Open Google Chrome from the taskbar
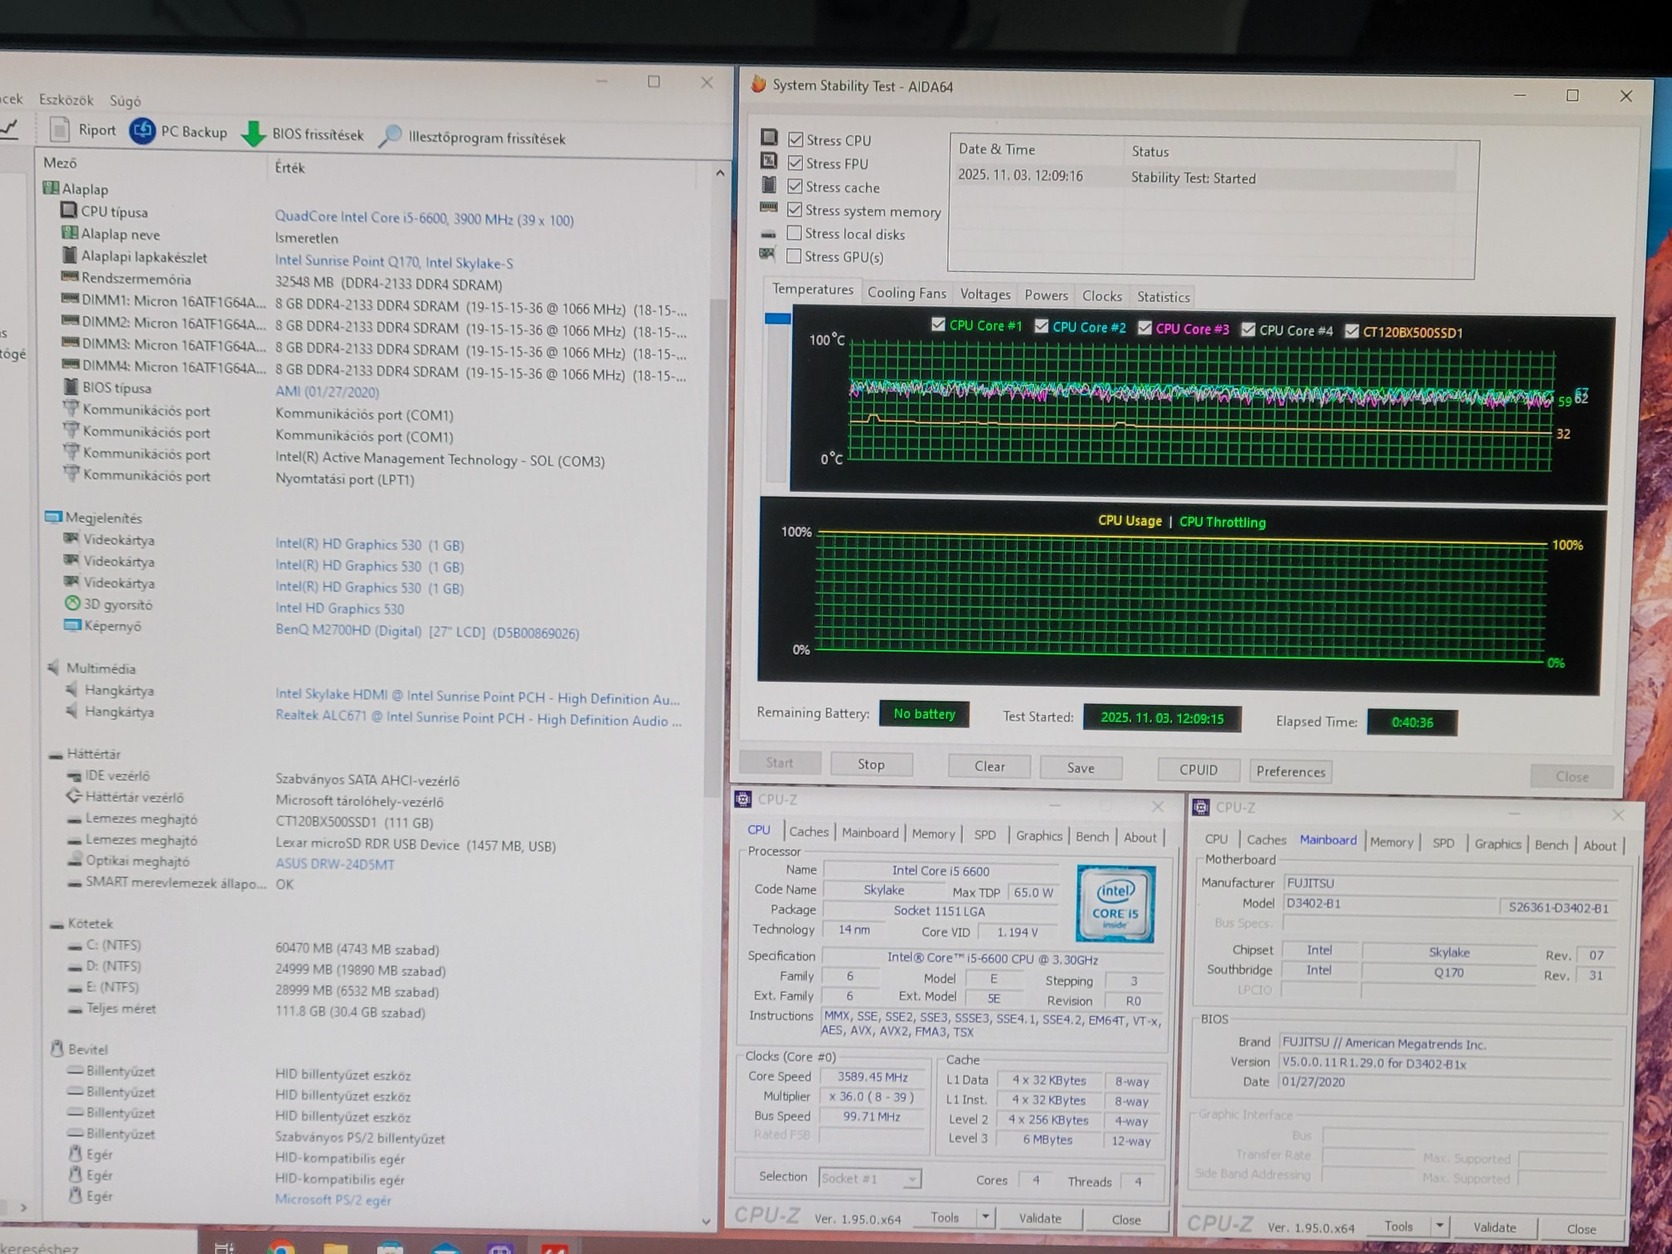Image resolution: width=1672 pixels, height=1254 pixels. pyautogui.click(x=281, y=1248)
